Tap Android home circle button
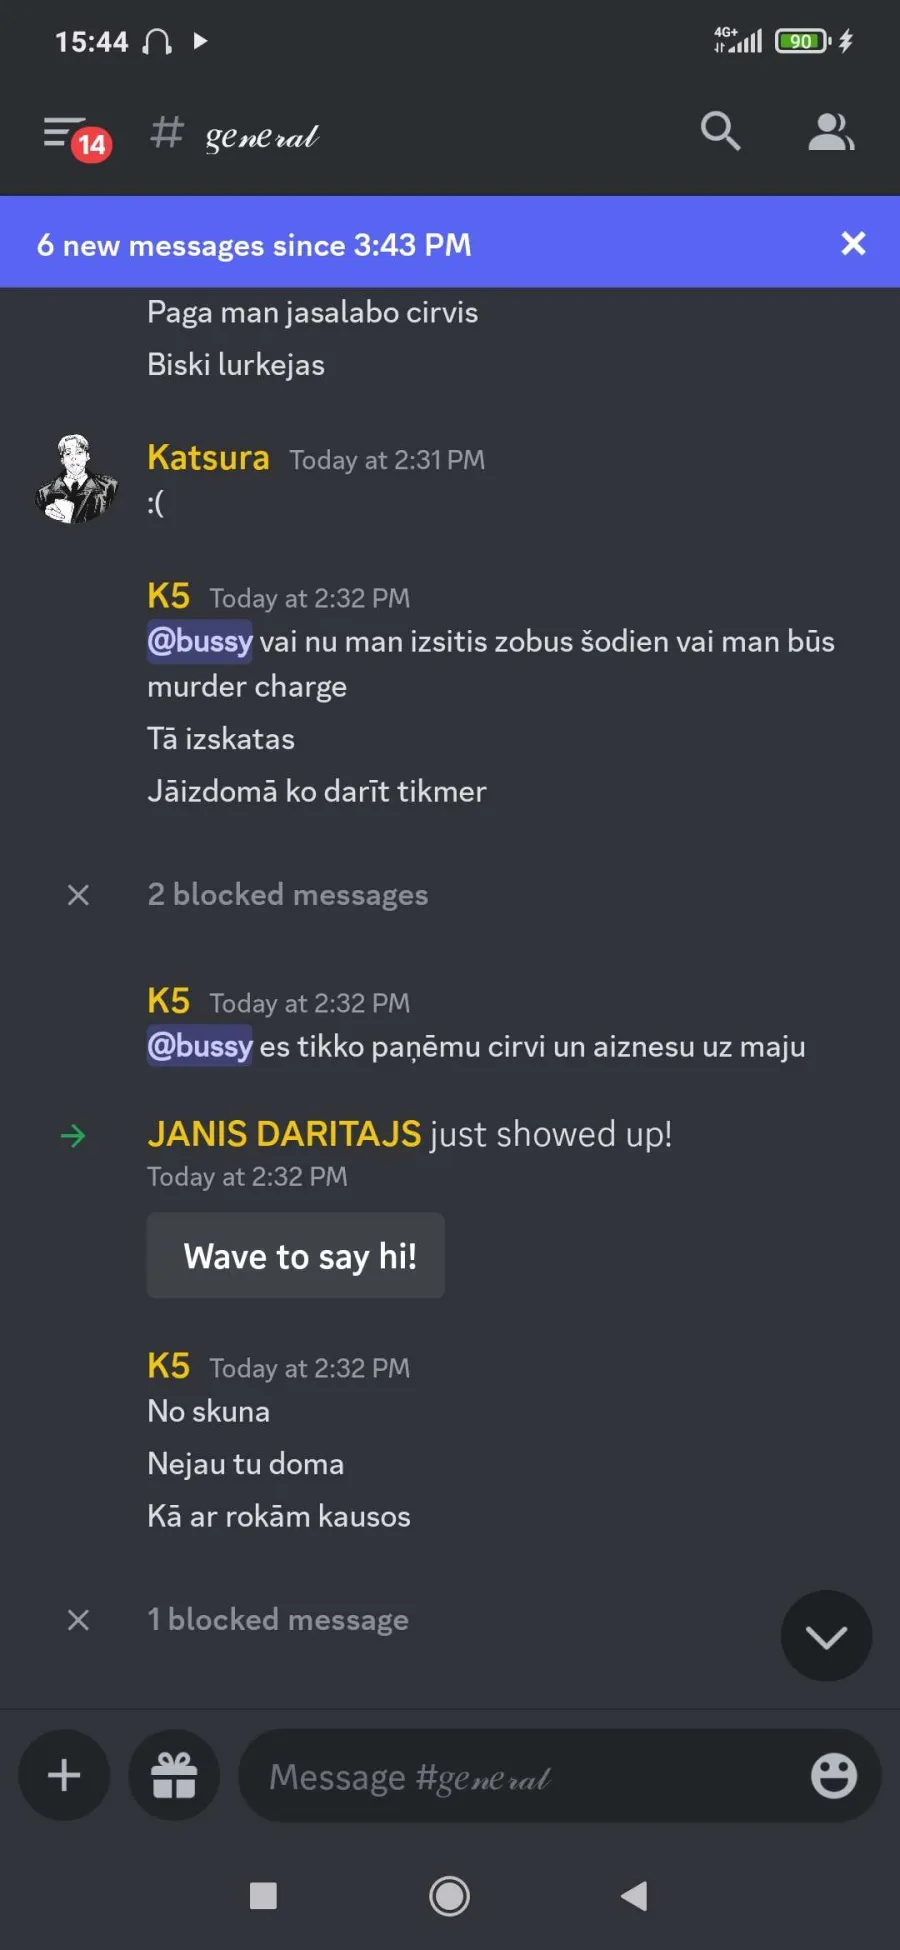Image resolution: width=900 pixels, height=1950 pixels. 449,1895
